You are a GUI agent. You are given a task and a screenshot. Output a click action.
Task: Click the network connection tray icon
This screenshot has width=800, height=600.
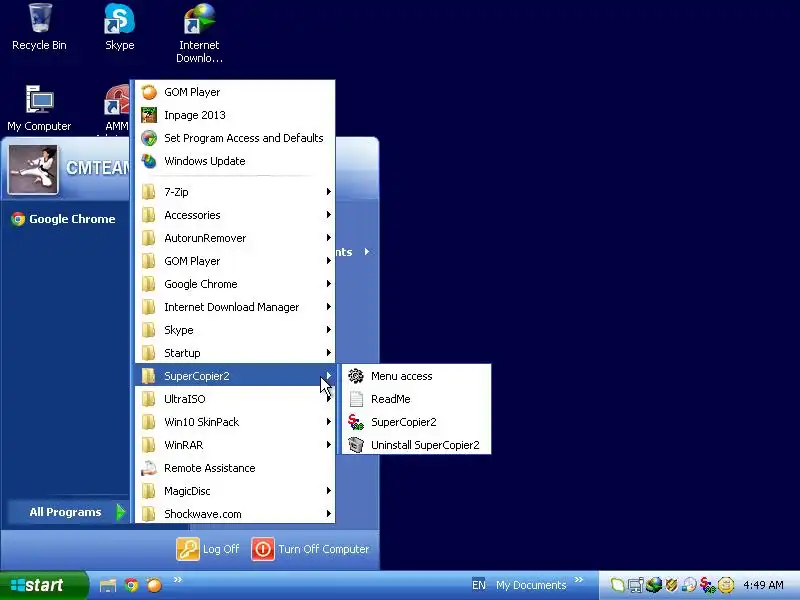coord(636,585)
